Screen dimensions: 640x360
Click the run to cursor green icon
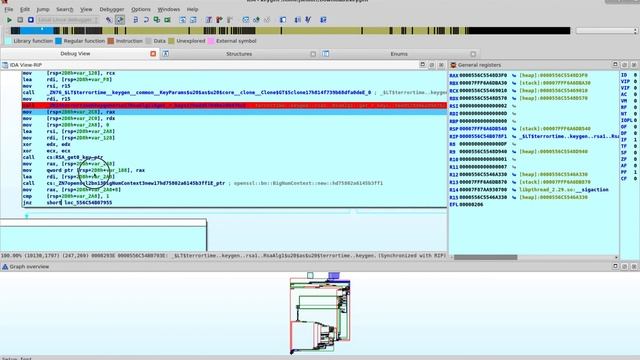[167, 20]
